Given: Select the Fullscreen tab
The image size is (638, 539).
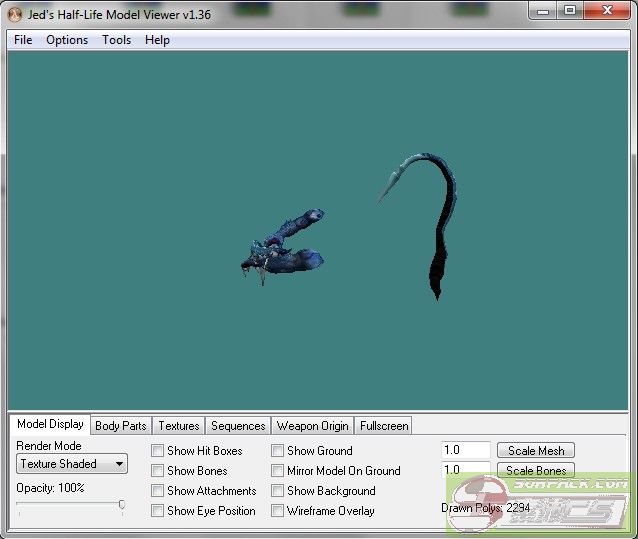Looking at the screenshot, I should tap(384, 426).
